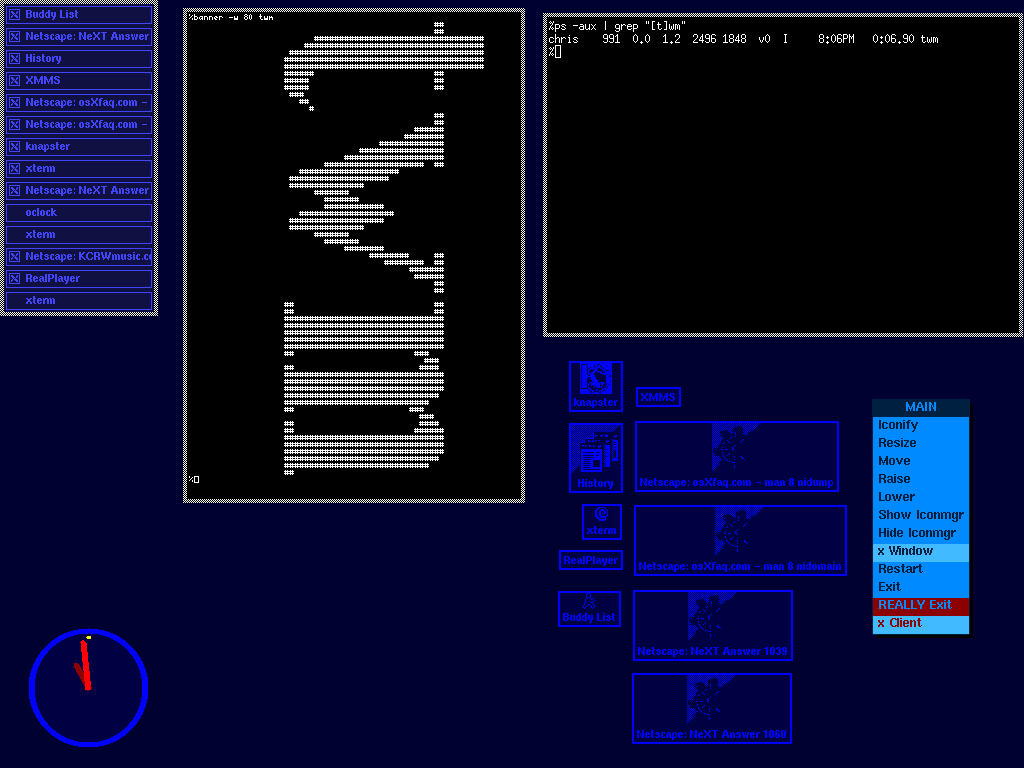Choose Restart from the MAIN menu
The width and height of the screenshot is (1024, 768).
point(921,569)
